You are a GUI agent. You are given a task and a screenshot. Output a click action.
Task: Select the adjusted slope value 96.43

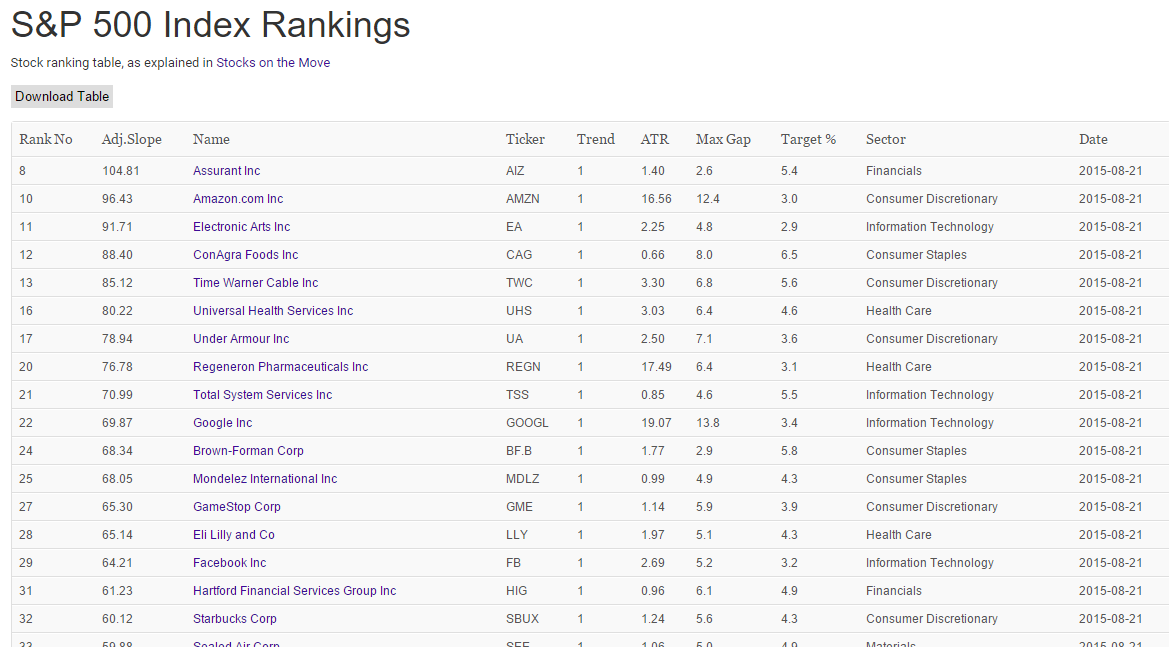click(x=117, y=199)
